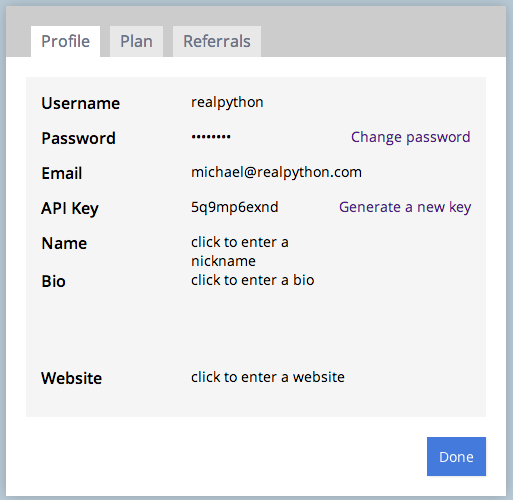Select the realpython username value
This screenshot has width=513, height=500.
(x=227, y=102)
